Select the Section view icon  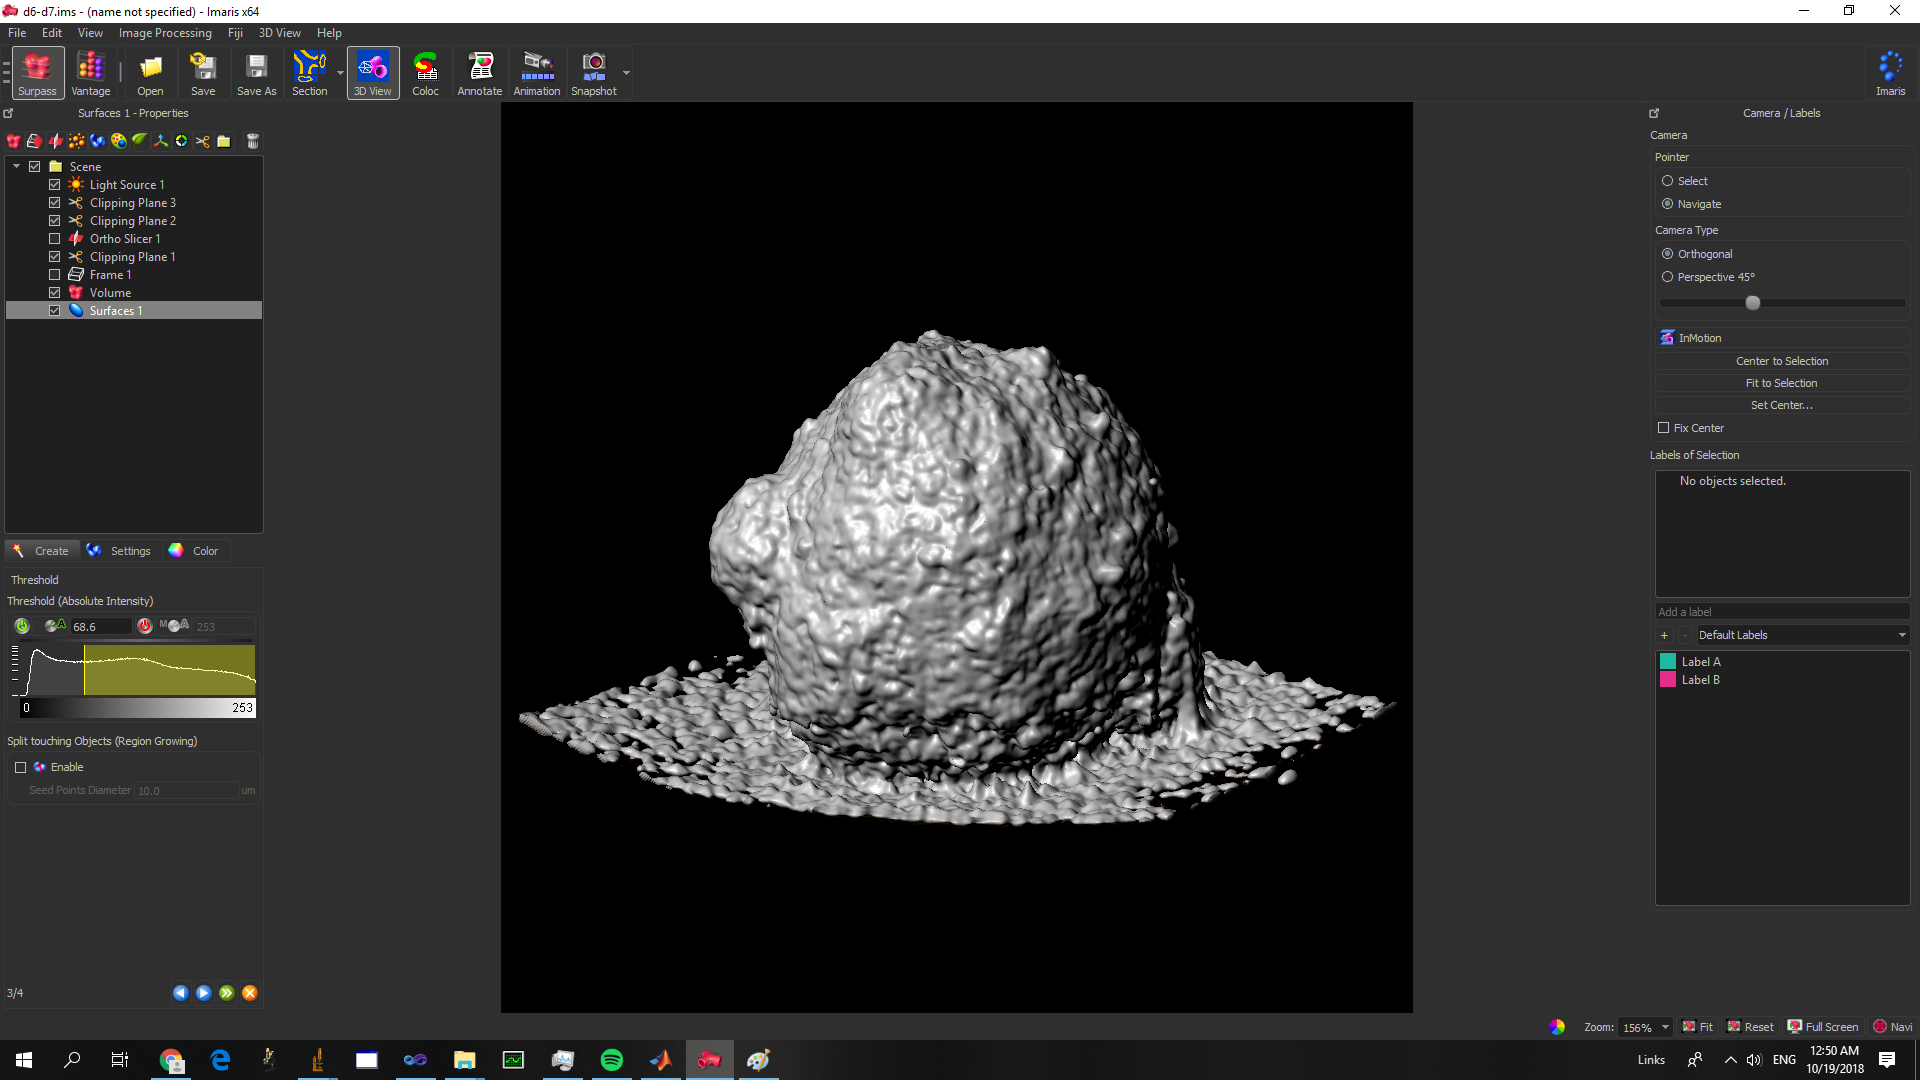click(x=309, y=66)
